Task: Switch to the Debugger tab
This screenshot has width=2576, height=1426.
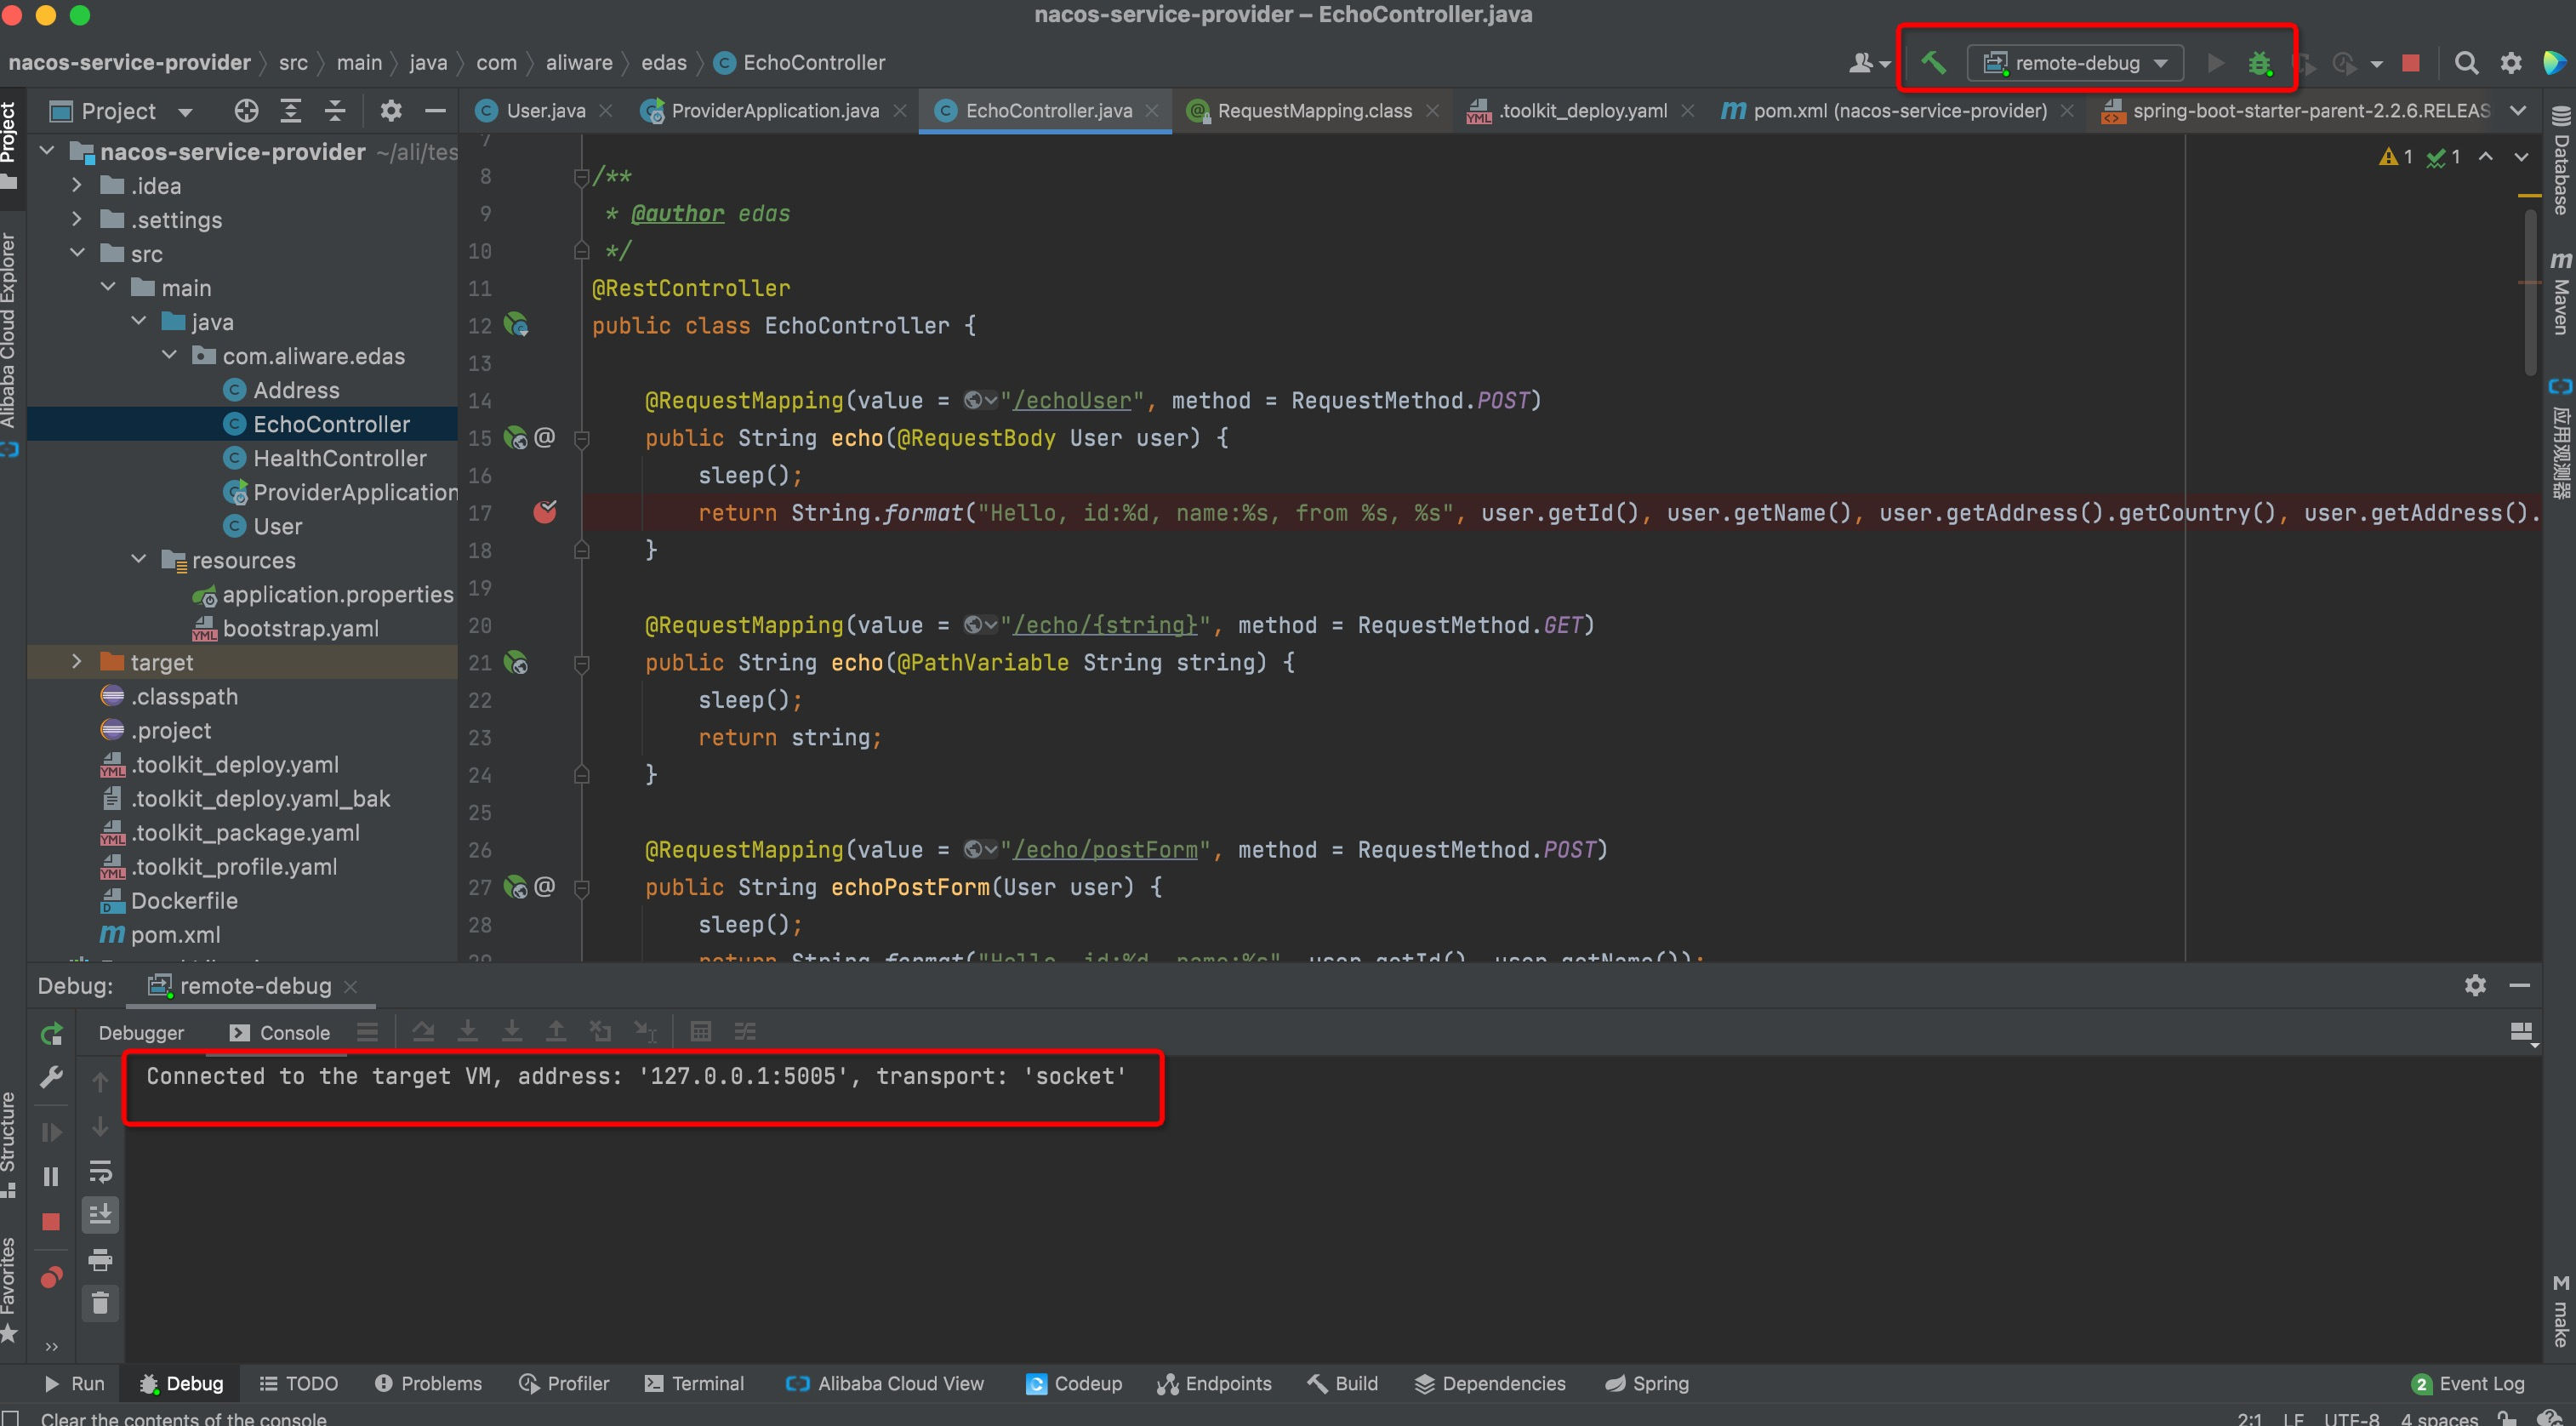Action: click(141, 1033)
